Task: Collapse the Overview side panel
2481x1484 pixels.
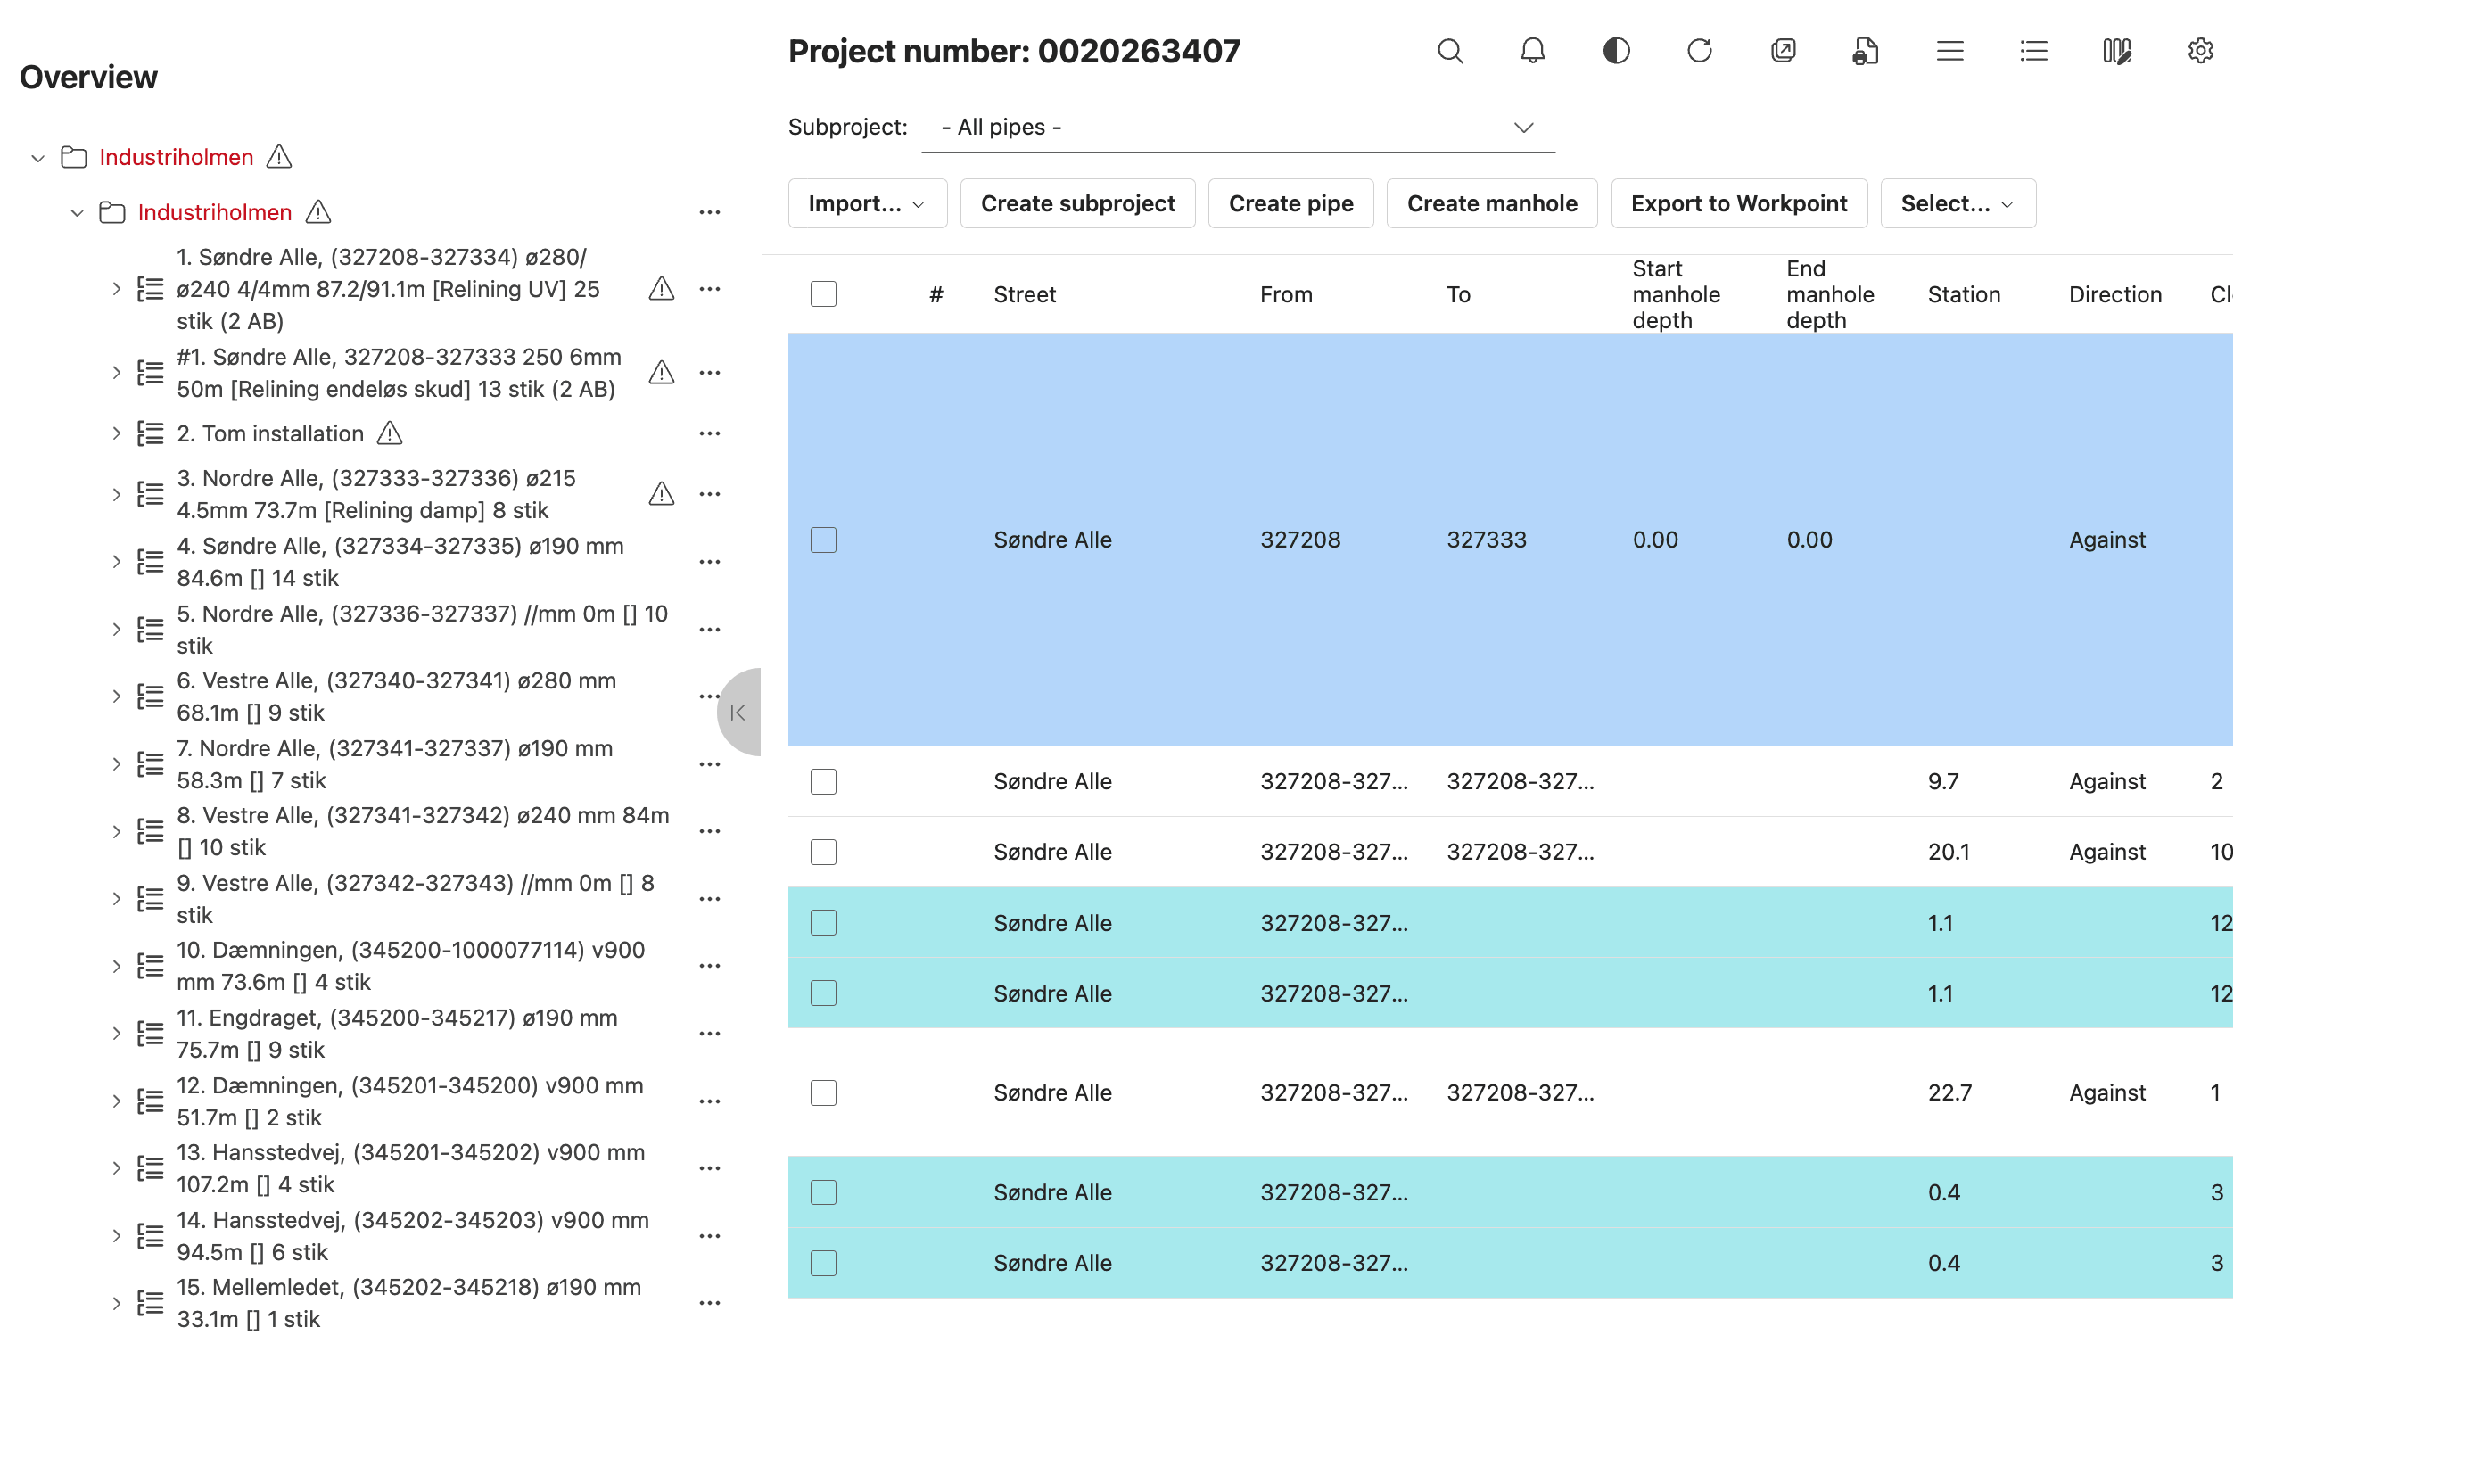Action: [x=739, y=712]
